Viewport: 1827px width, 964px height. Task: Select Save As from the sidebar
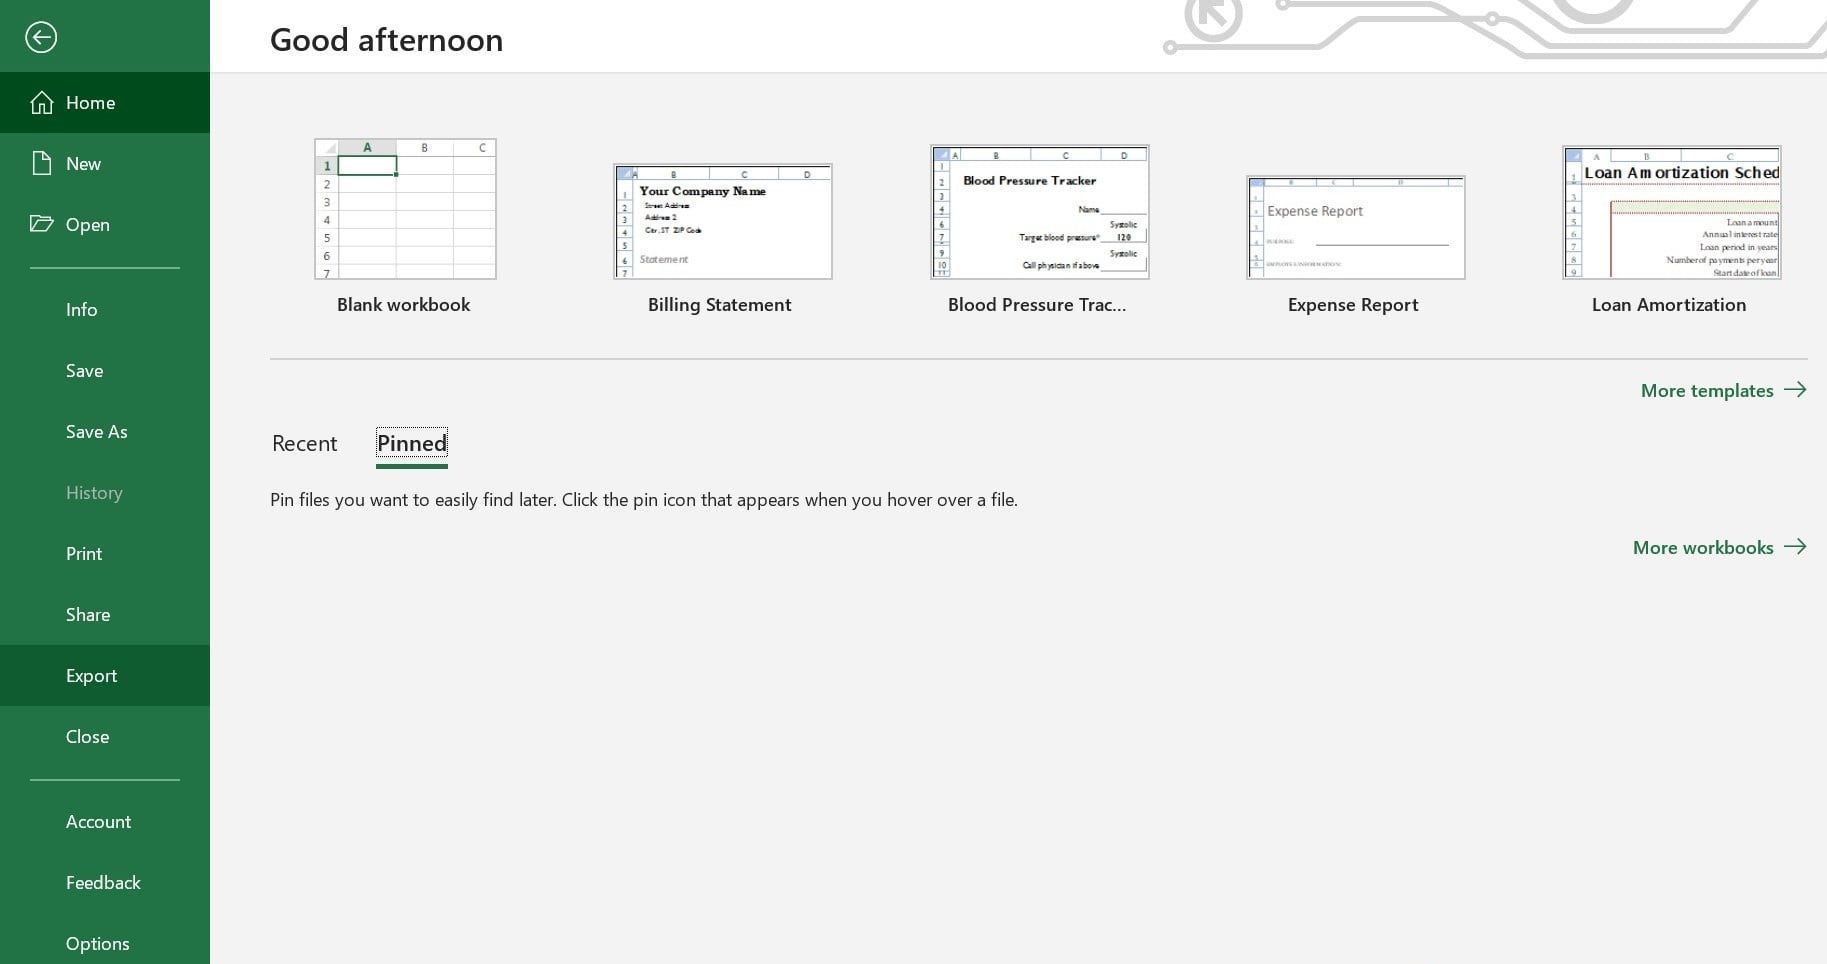[x=96, y=431]
